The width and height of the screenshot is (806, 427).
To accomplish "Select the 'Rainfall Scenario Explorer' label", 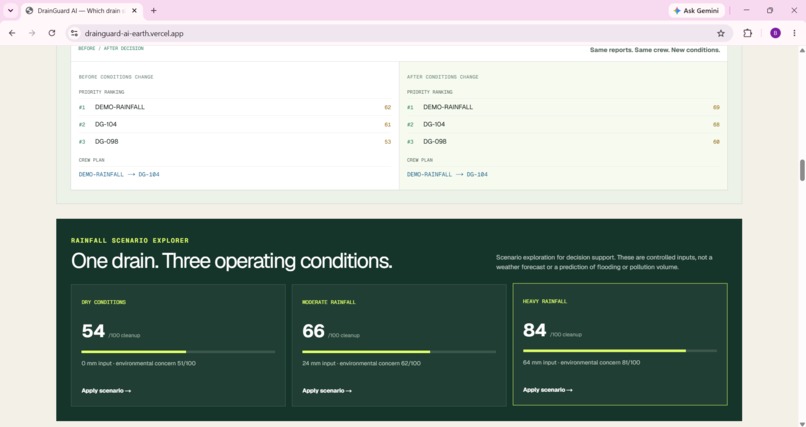I will [130, 240].
